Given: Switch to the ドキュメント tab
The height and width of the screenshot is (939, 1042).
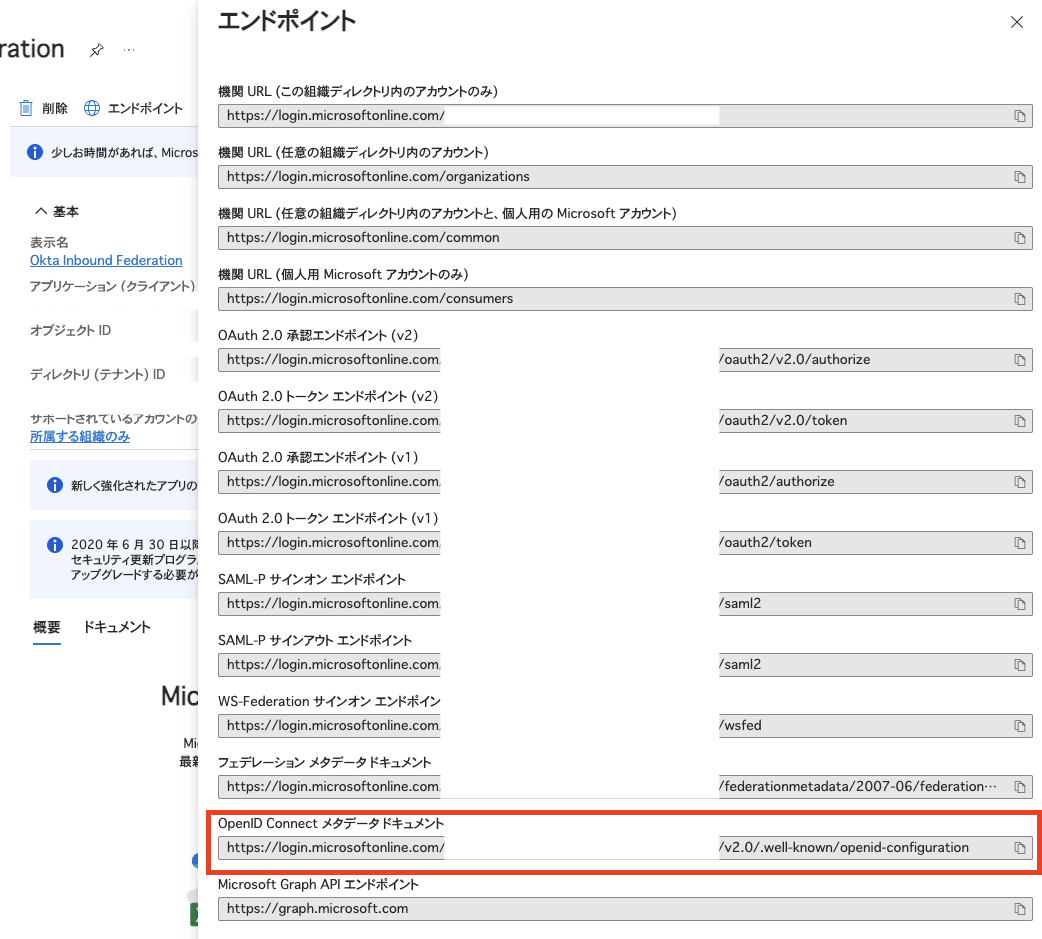Looking at the screenshot, I should pyautogui.click(x=117, y=627).
